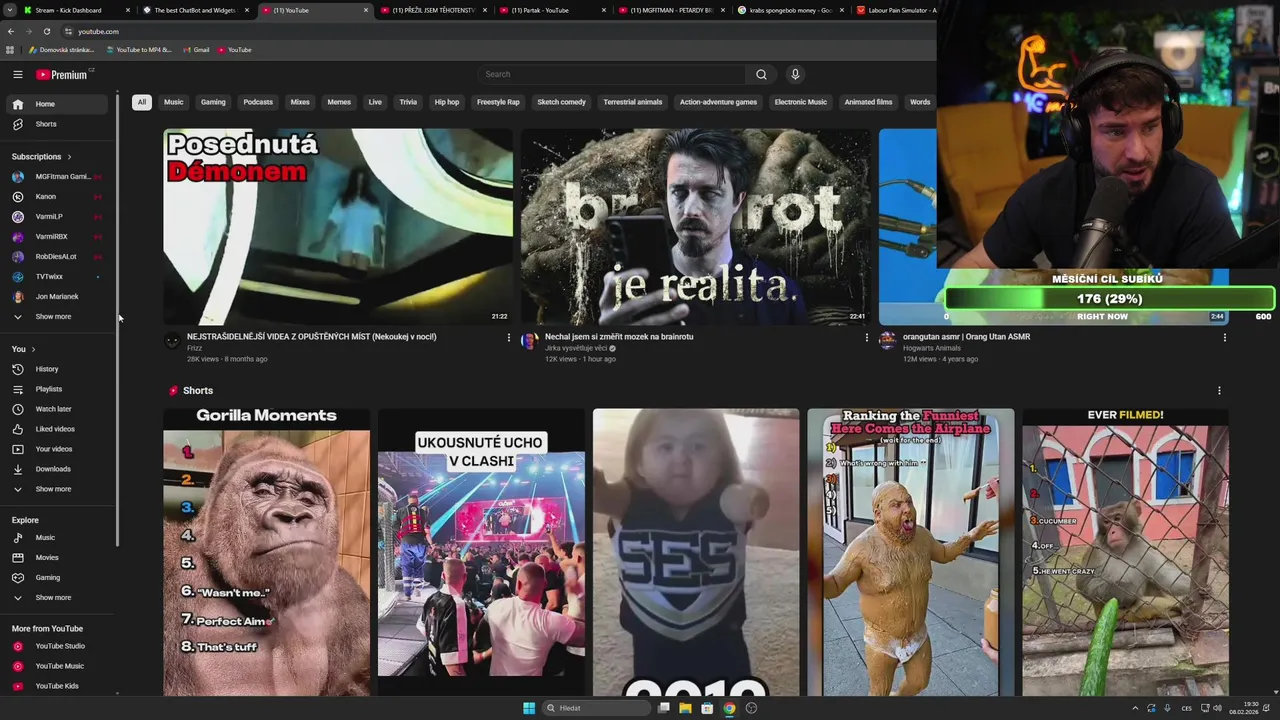This screenshot has height=720, width=1280.
Task: Open Windows Start menu
Action: [529, 708]
